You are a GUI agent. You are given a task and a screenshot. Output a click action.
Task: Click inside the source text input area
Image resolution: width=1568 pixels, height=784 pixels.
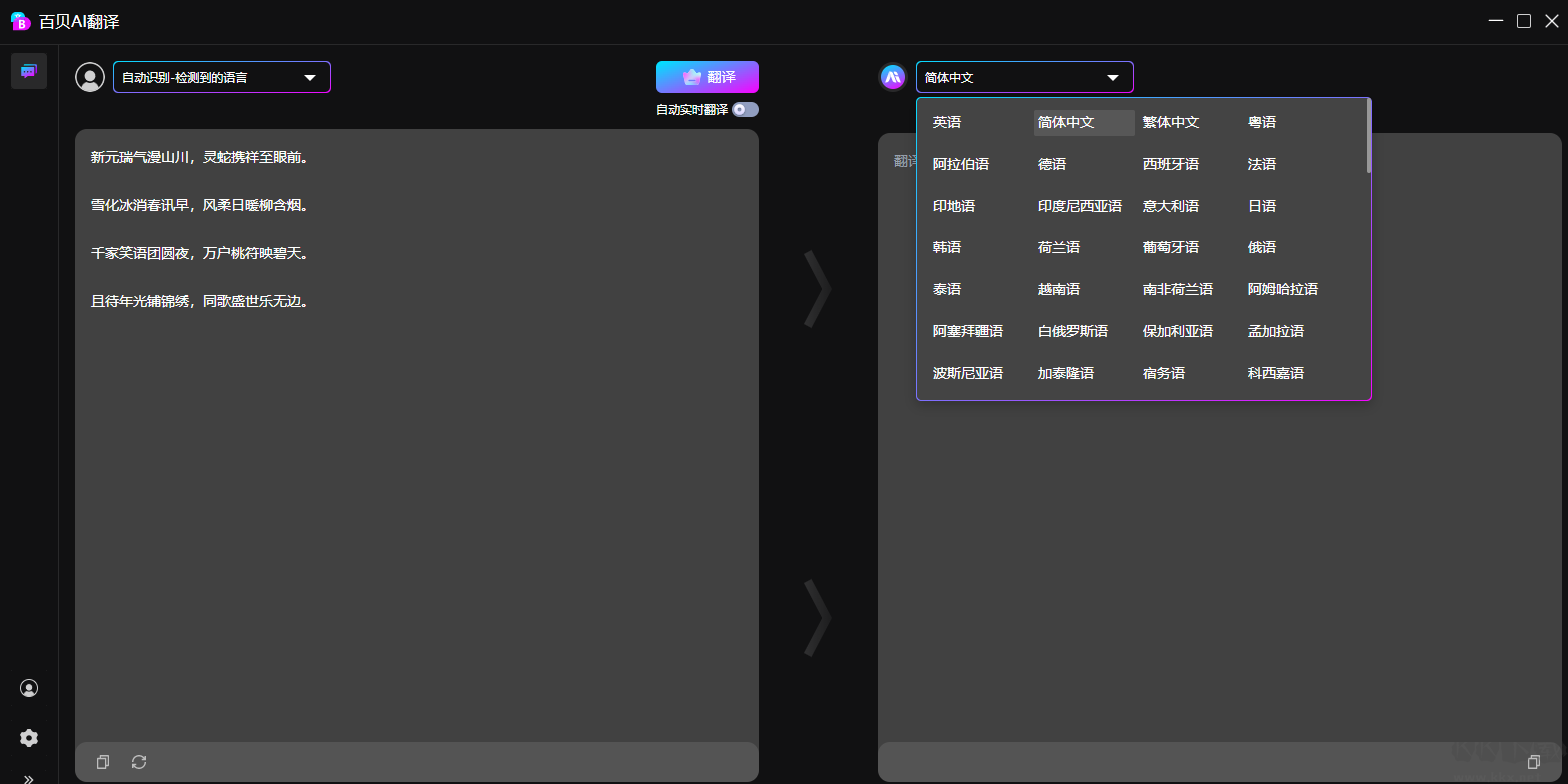pyautogui.click(x=416, y=500)
